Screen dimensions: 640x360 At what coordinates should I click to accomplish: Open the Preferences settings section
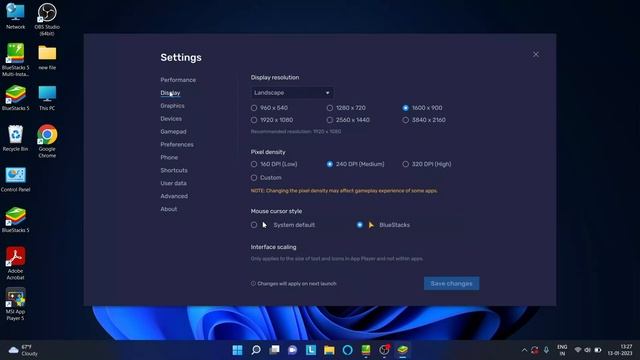177,144
